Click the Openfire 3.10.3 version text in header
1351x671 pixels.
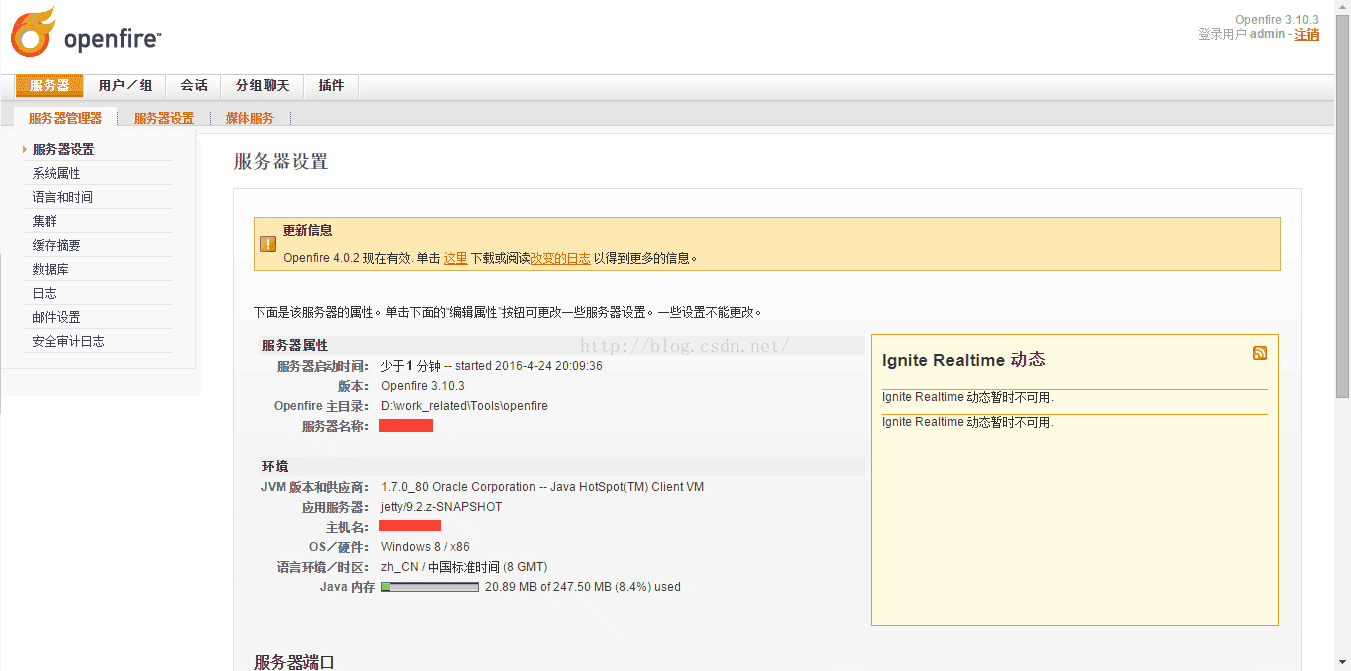pos(1277,20)
